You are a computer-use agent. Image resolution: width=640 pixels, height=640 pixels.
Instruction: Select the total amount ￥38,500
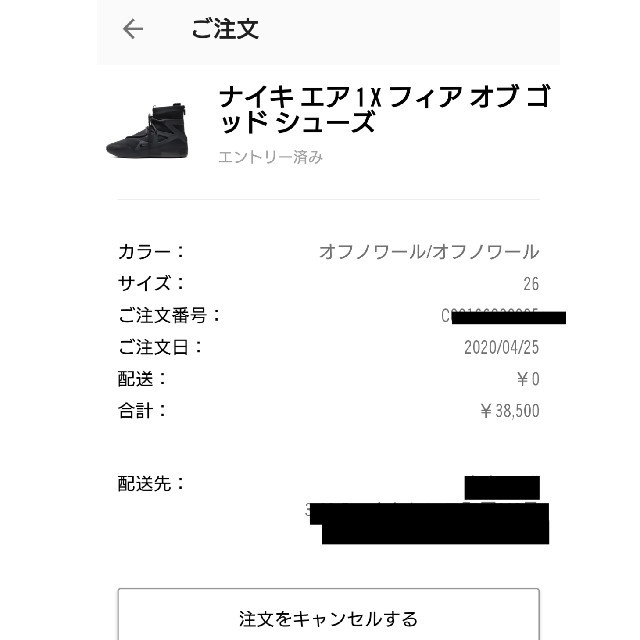[509, 411]
